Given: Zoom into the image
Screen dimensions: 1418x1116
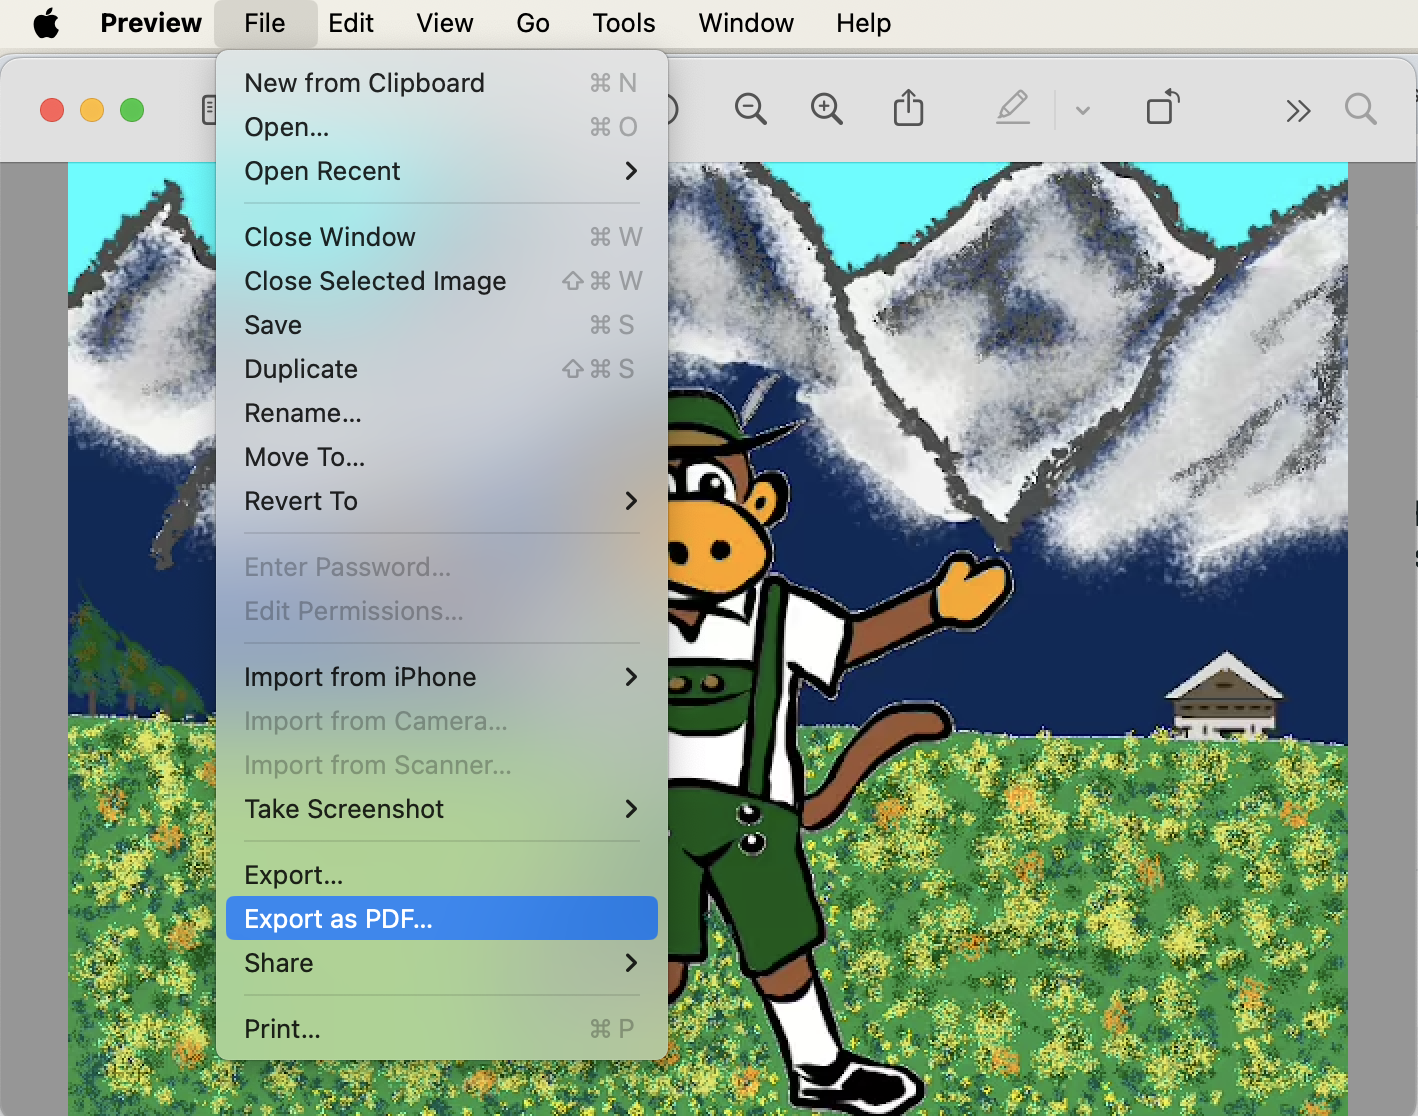Looking at the screenshot, I should pos(826,109).
